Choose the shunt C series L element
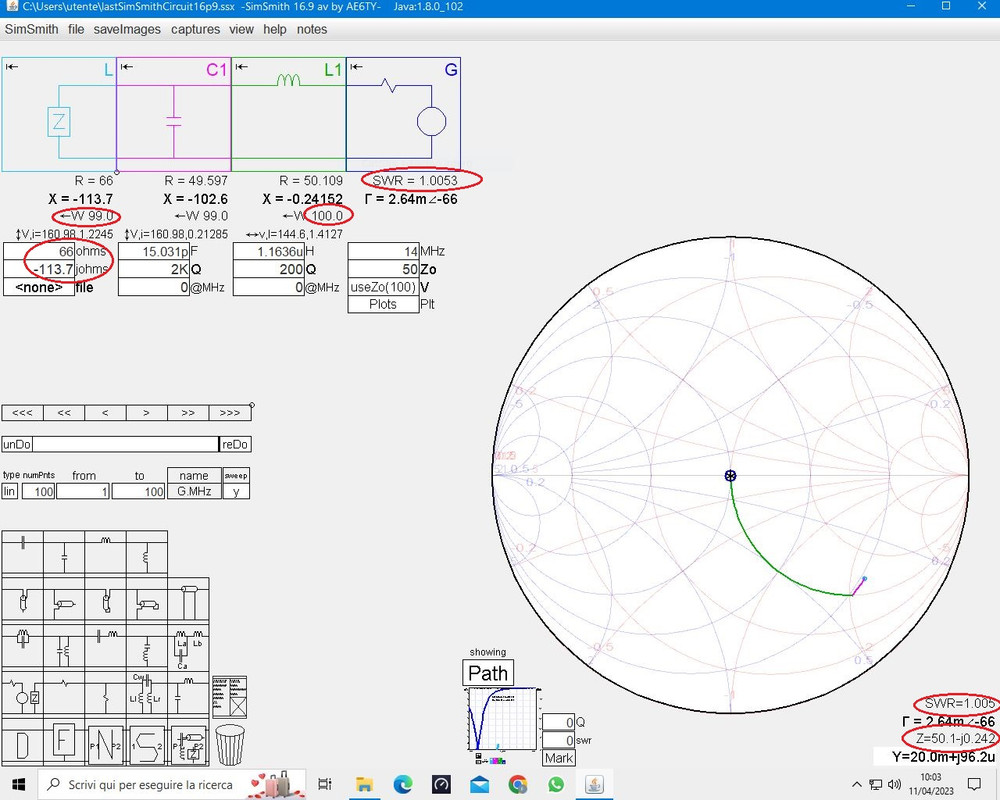 pyautogui.click(x=189, y=694)
